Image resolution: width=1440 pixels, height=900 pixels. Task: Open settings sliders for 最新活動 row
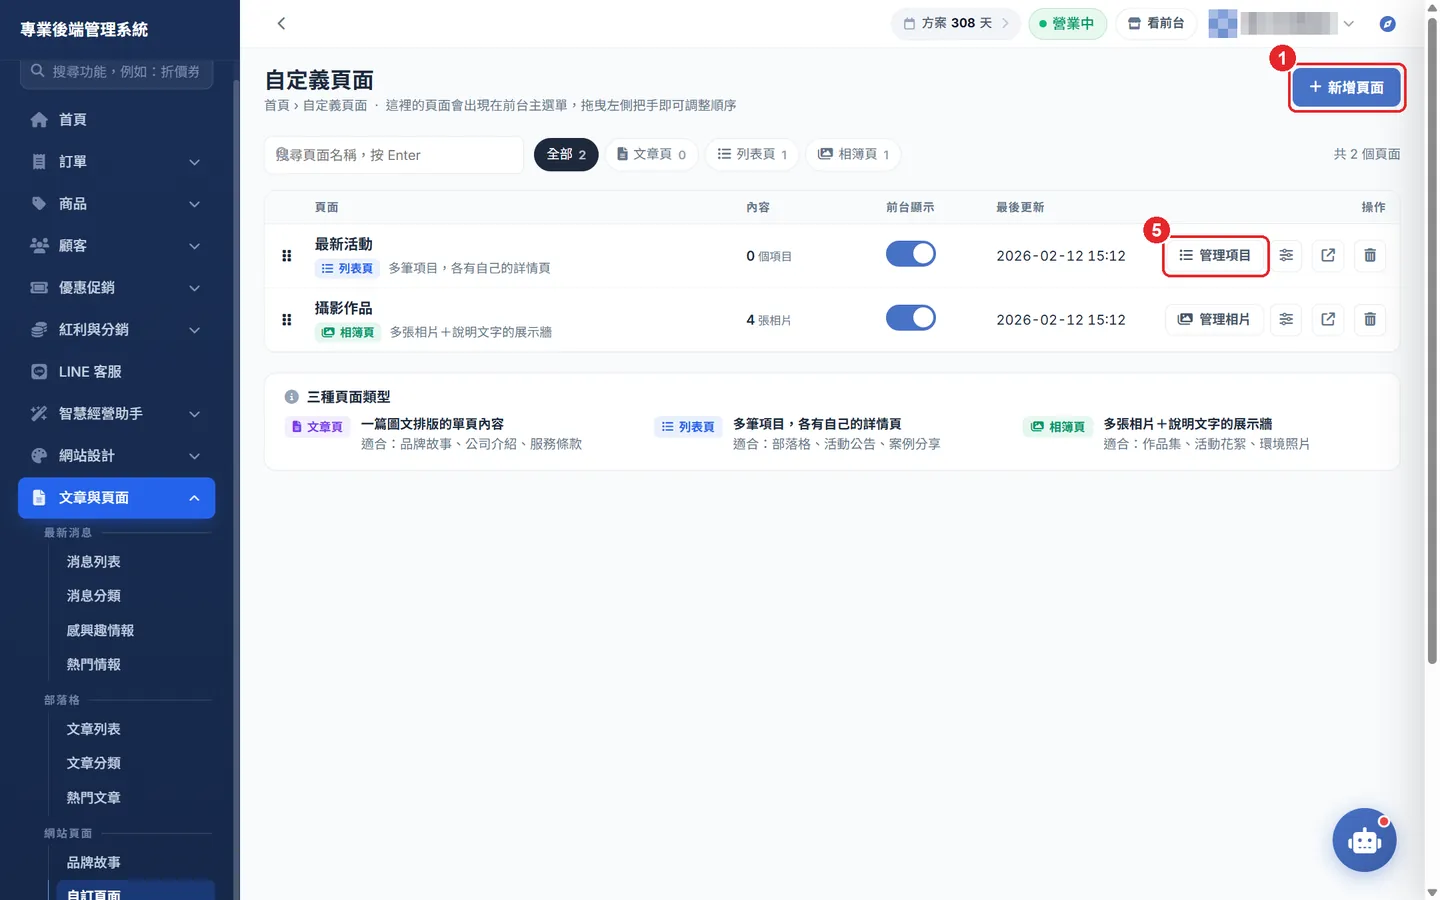(1286, 256)
